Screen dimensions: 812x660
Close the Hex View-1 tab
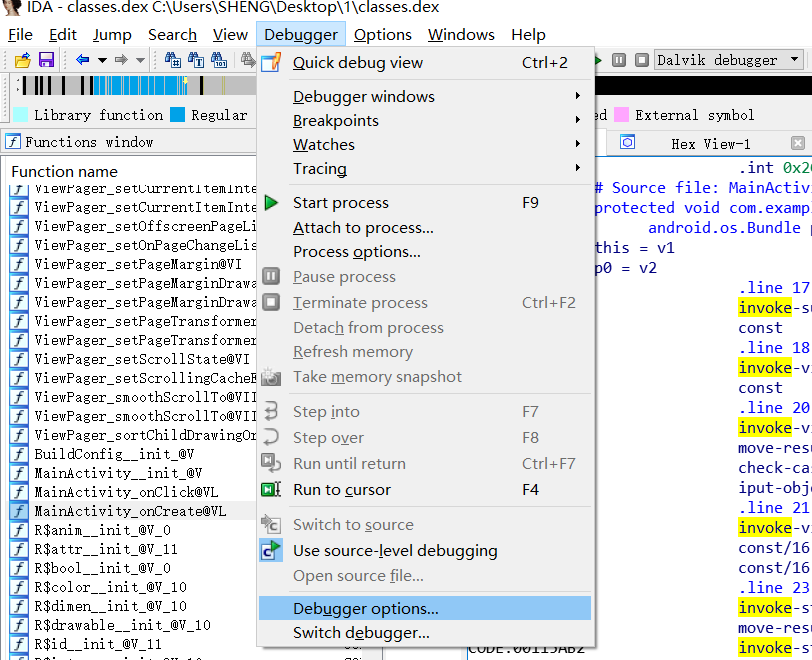[798, 143]
